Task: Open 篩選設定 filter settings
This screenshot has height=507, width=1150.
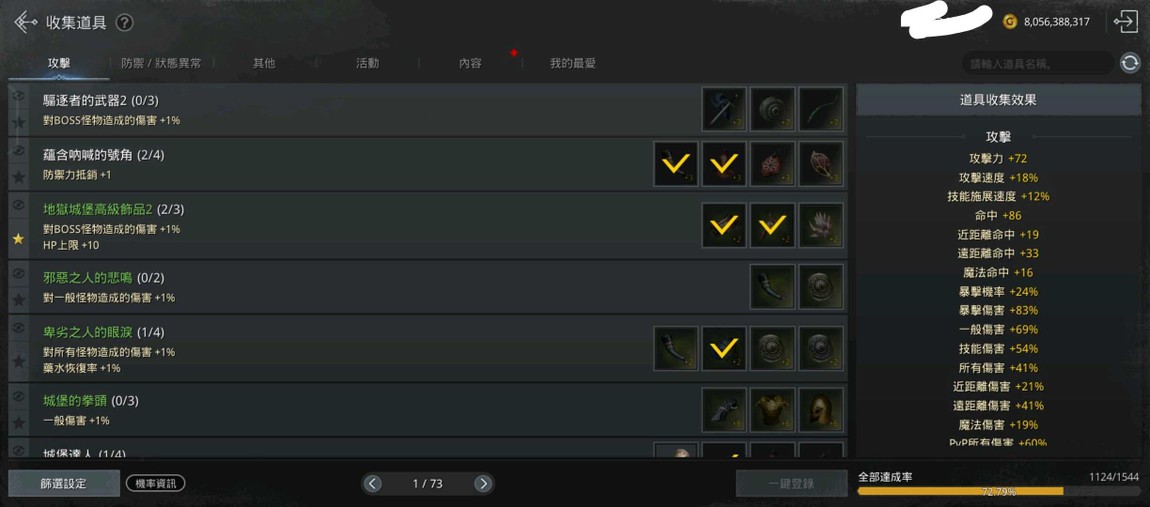Action: [64, 484]
